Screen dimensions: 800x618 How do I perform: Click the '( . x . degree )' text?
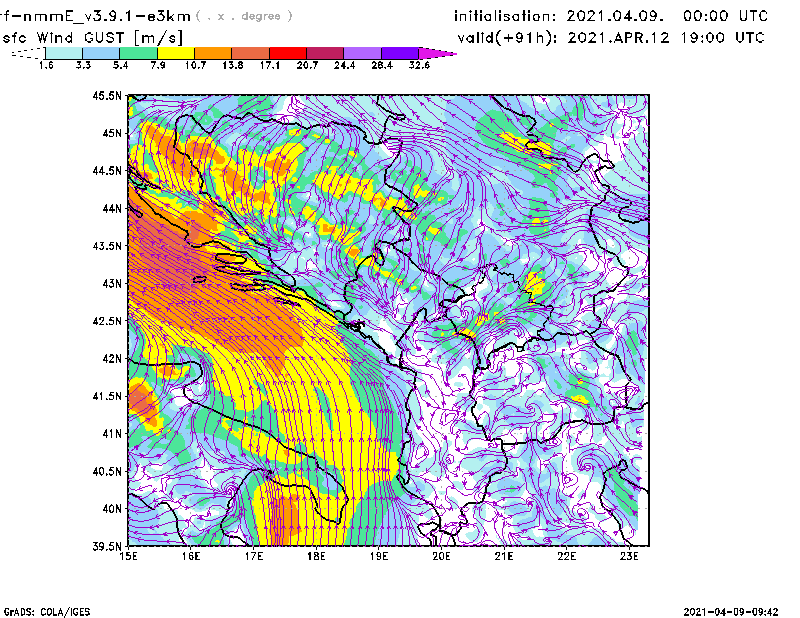pos(245,16)
